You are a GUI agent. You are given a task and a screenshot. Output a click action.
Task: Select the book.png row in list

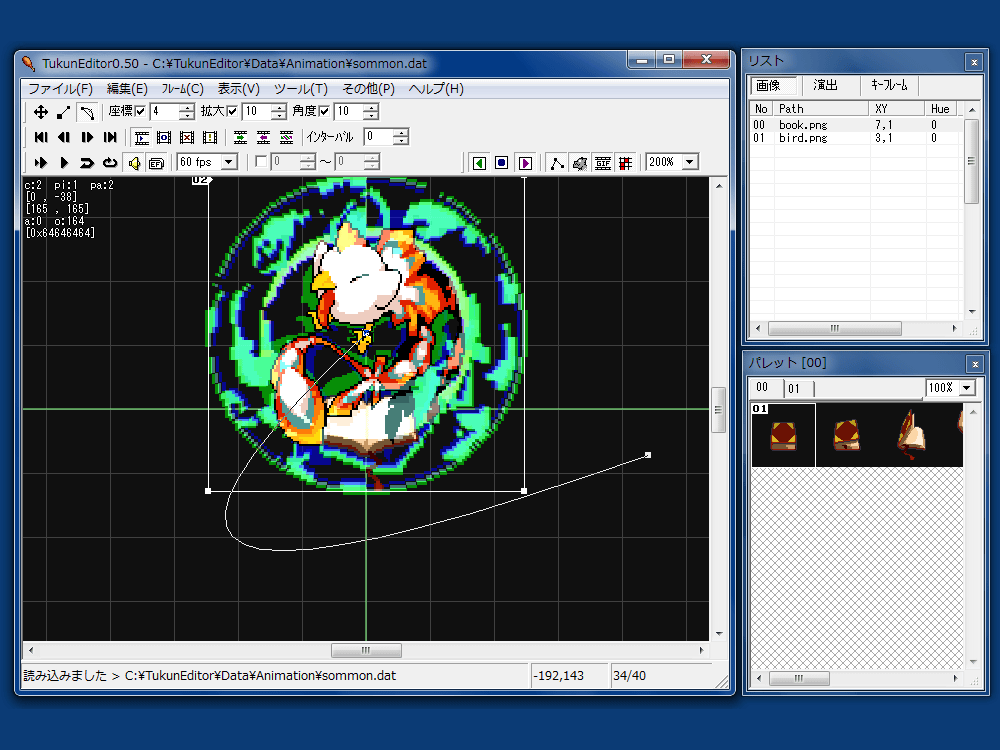click(856, 125)
